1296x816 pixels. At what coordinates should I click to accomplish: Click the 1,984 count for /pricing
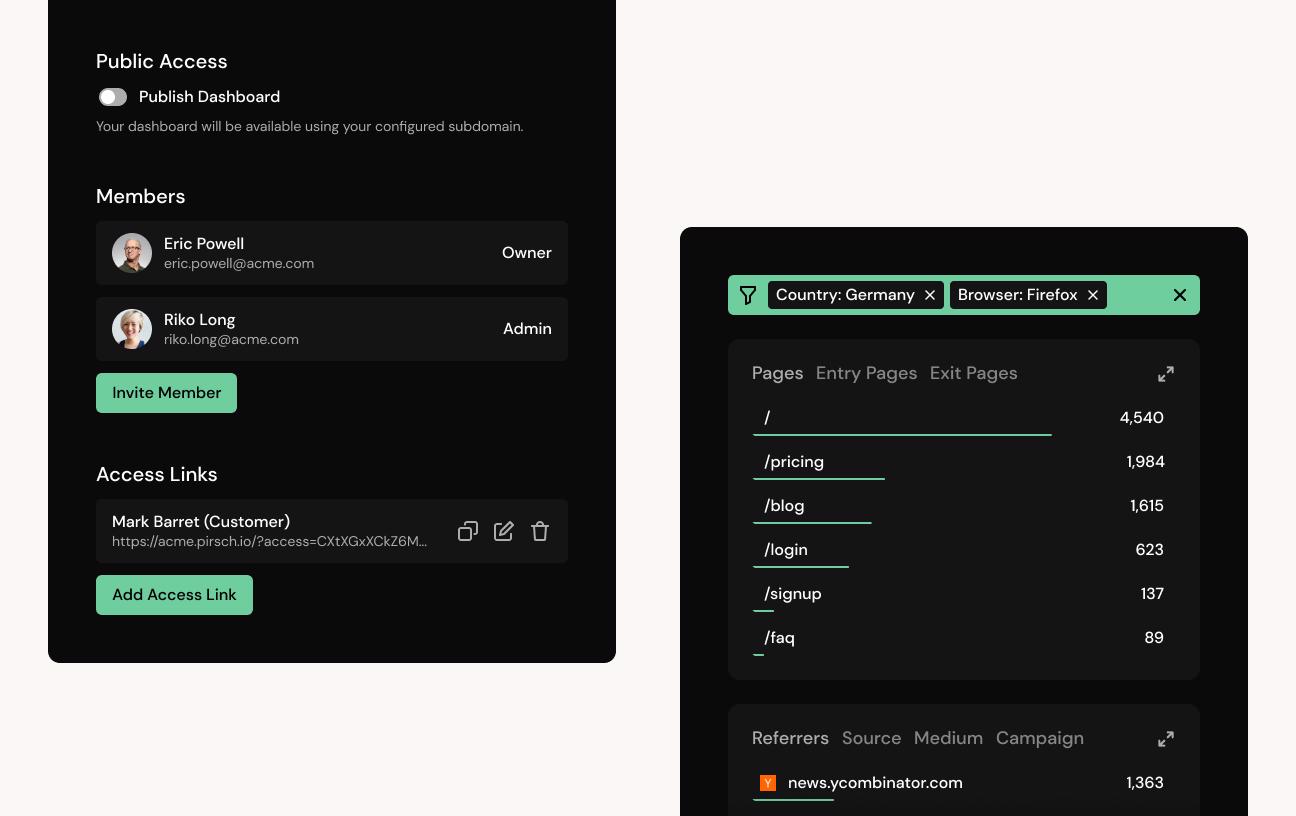(x=1145, y=462)
